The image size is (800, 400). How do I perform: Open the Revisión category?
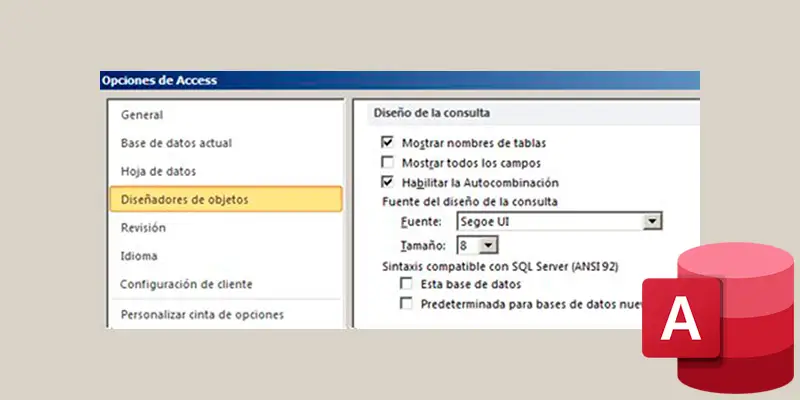(x=143, y=228)
